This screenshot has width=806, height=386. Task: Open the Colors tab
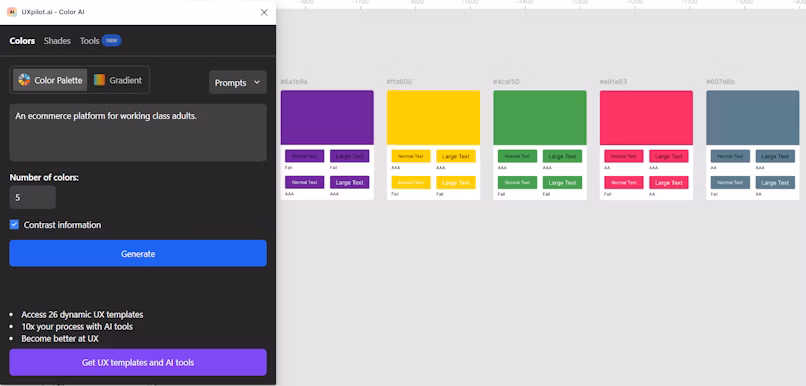[22, 41]
